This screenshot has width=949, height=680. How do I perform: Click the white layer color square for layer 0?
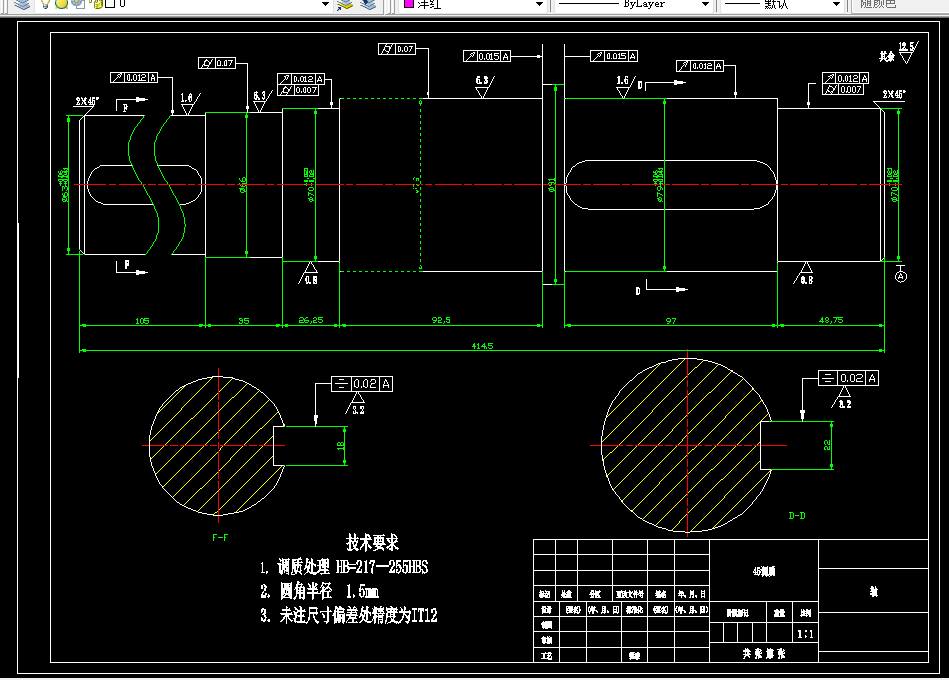click(110, 4)
